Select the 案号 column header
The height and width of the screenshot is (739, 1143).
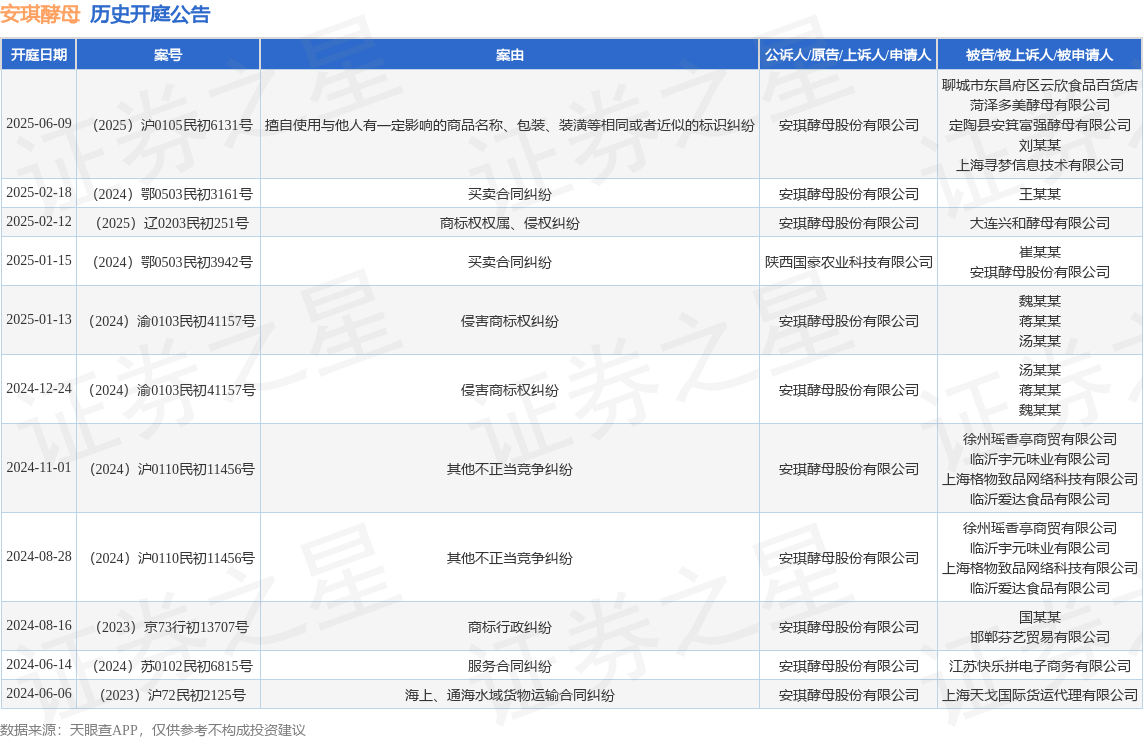(168, 55)
